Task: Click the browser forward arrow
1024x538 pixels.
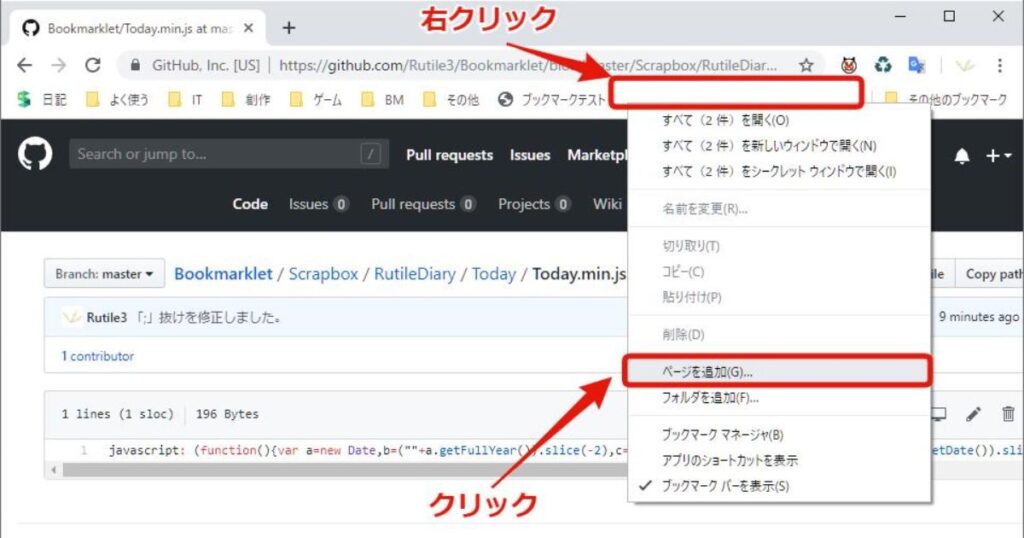Action: (x=59, y=65)
